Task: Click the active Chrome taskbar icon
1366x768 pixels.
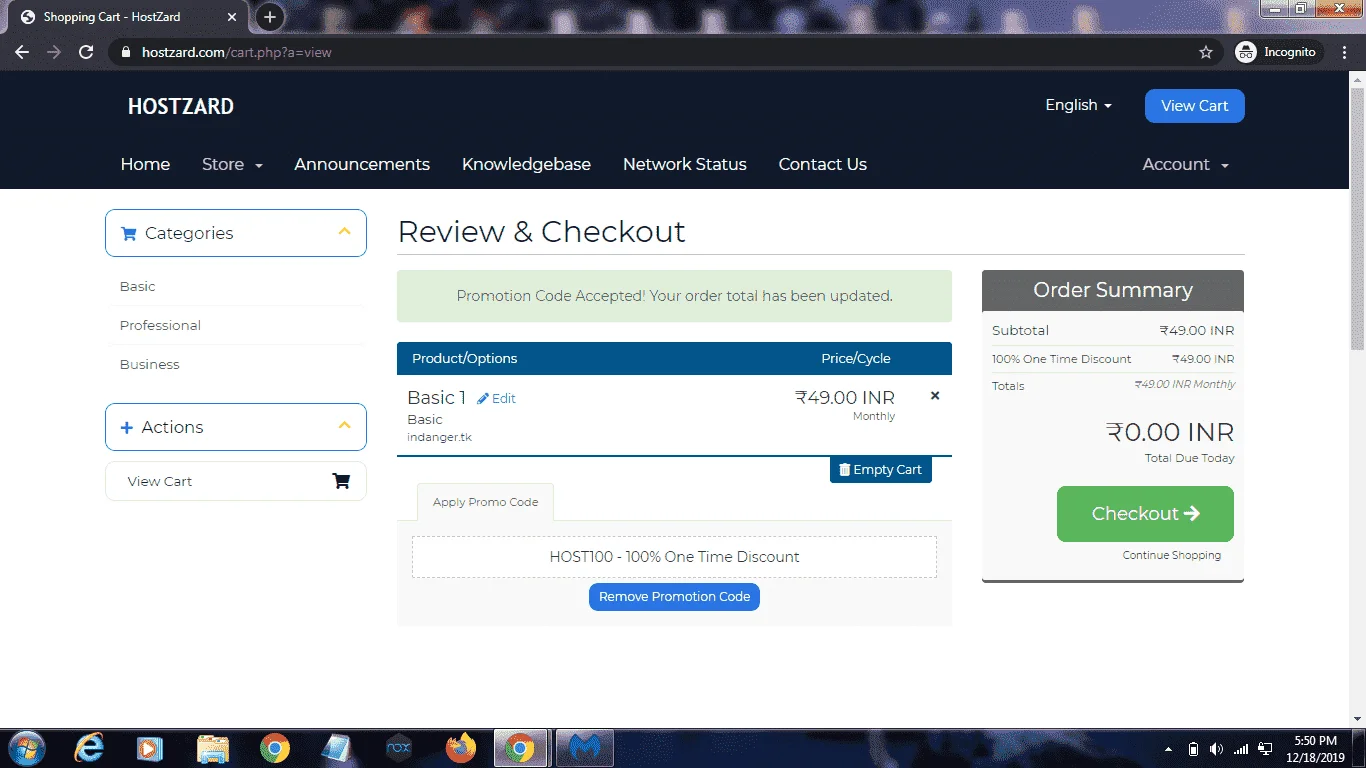Action: point(520,748)
